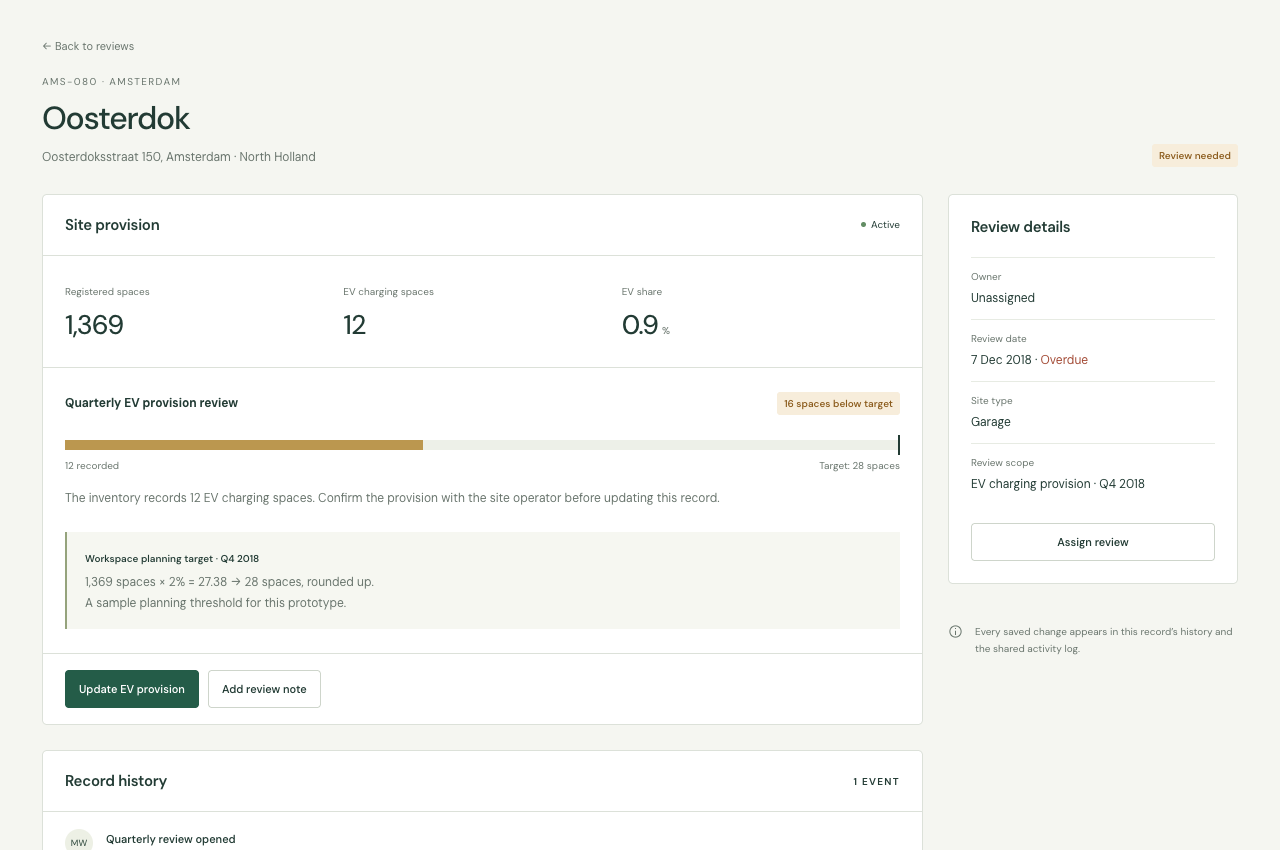
Task: Open the Add review note button
Action: (264, 689)
